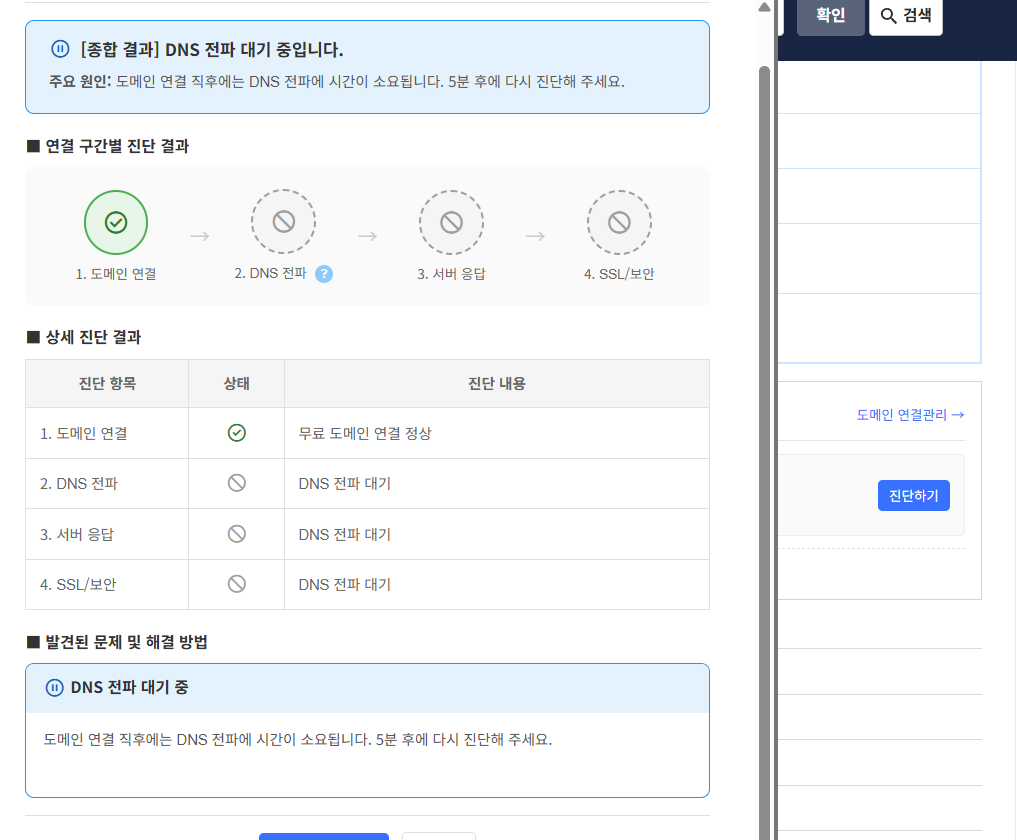The image size is (1017, 840).
Task: Click the '3. 서버 응답' step label under the flow diagram
Action: [x=451, y=274]
